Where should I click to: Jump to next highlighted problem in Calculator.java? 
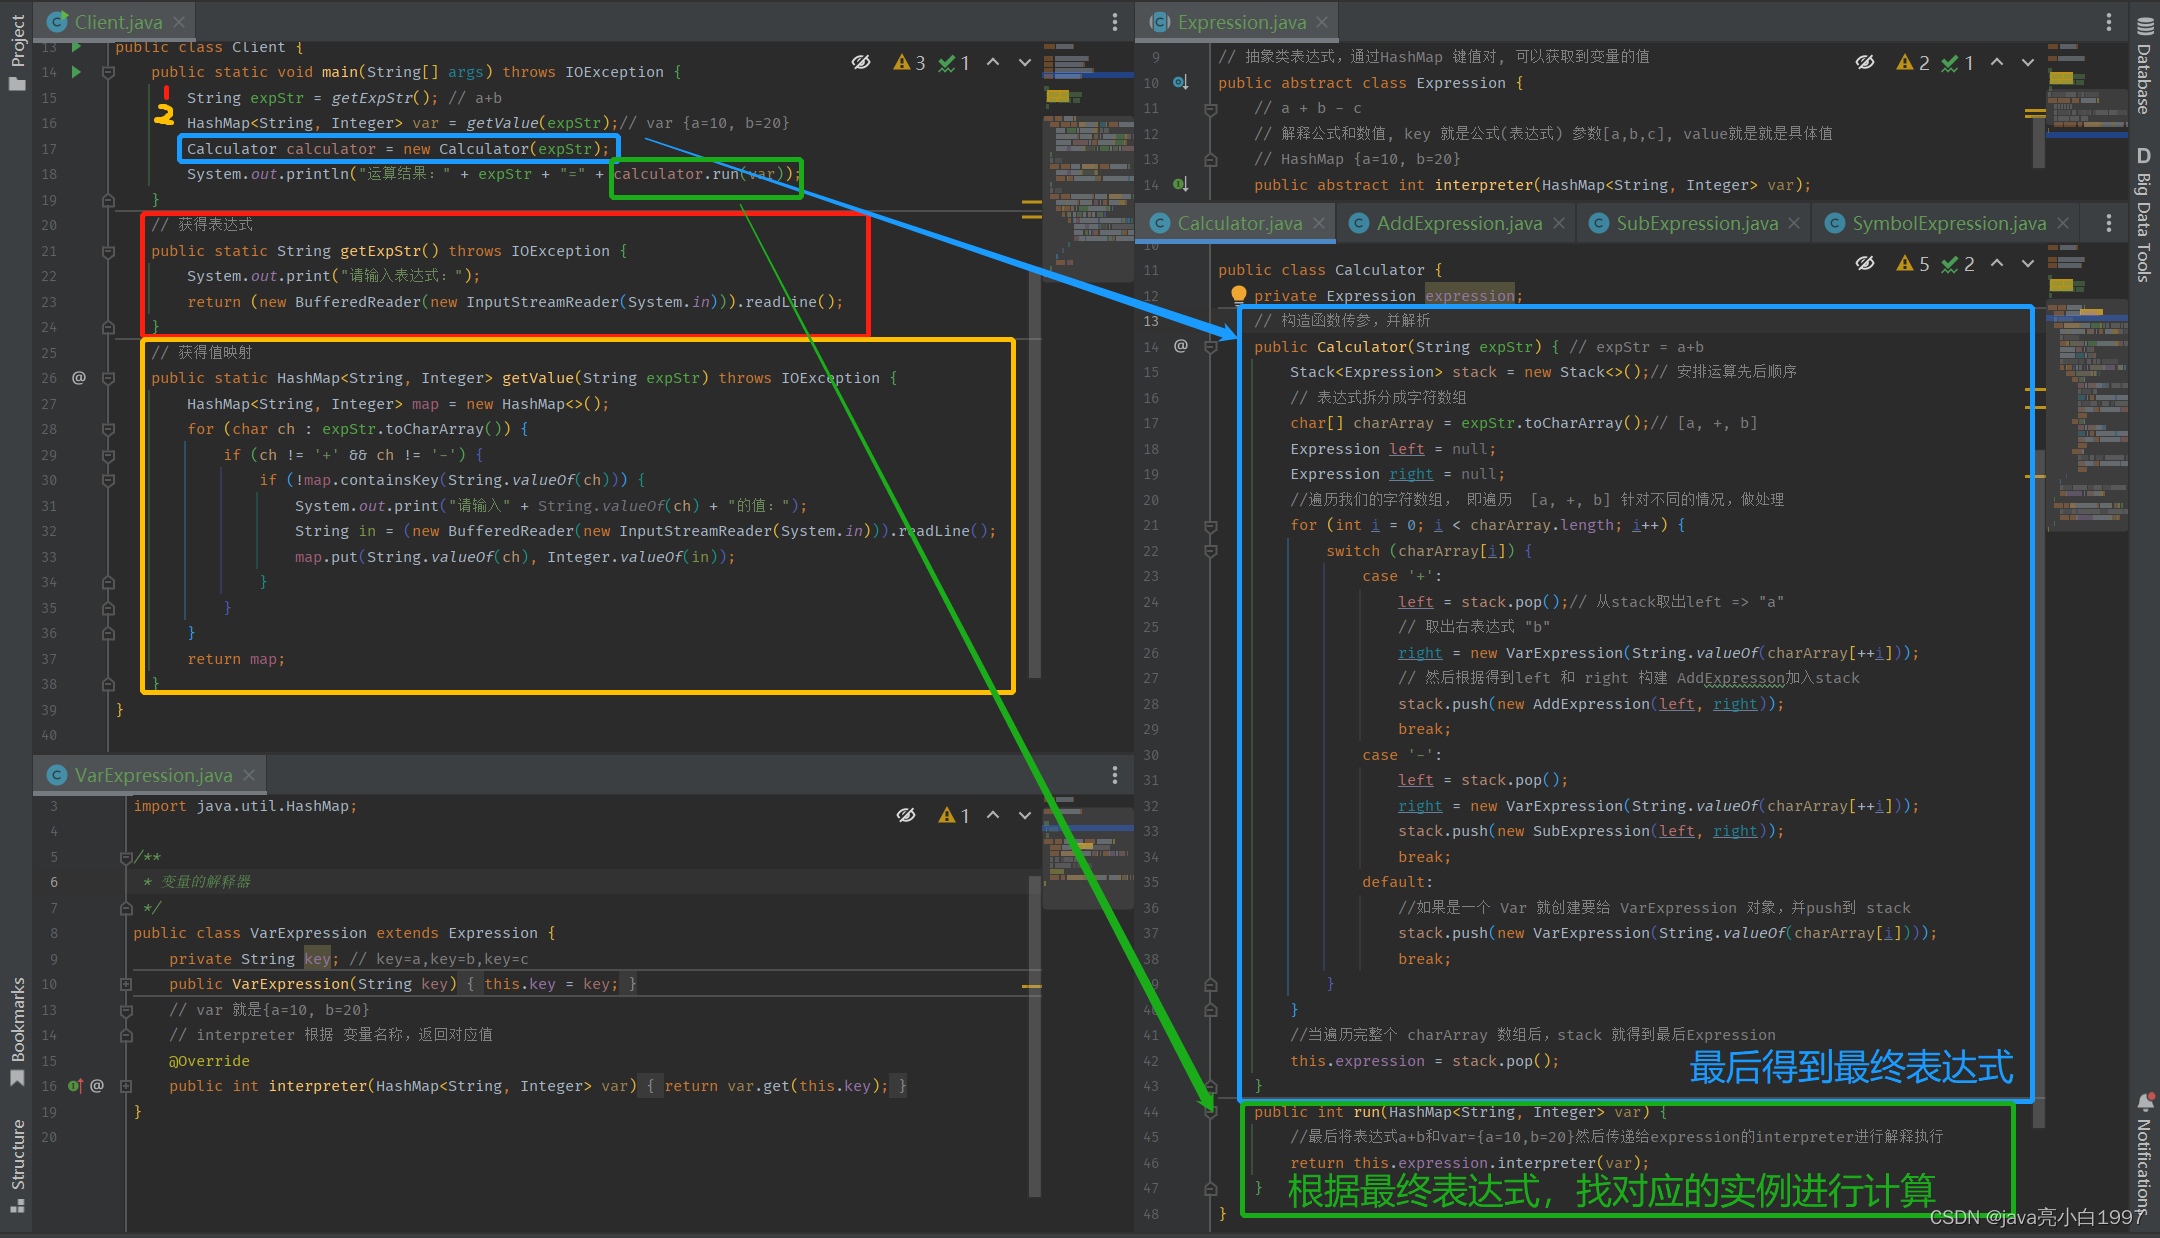2028,263
